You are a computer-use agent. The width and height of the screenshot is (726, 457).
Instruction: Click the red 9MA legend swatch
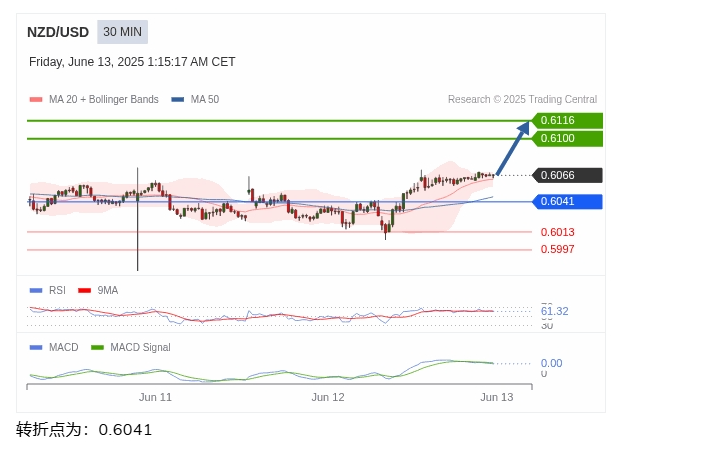pos(84,290)
